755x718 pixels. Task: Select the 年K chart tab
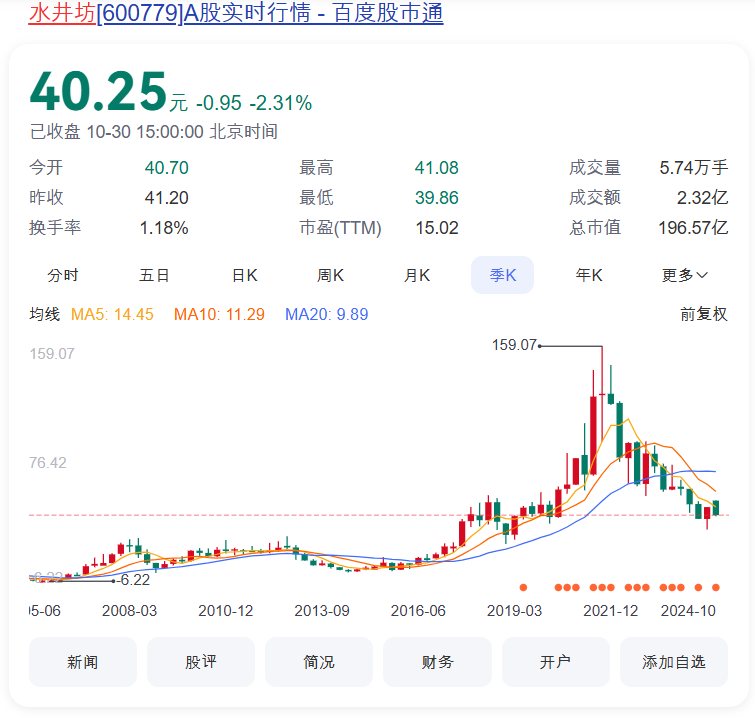(589, 275)
